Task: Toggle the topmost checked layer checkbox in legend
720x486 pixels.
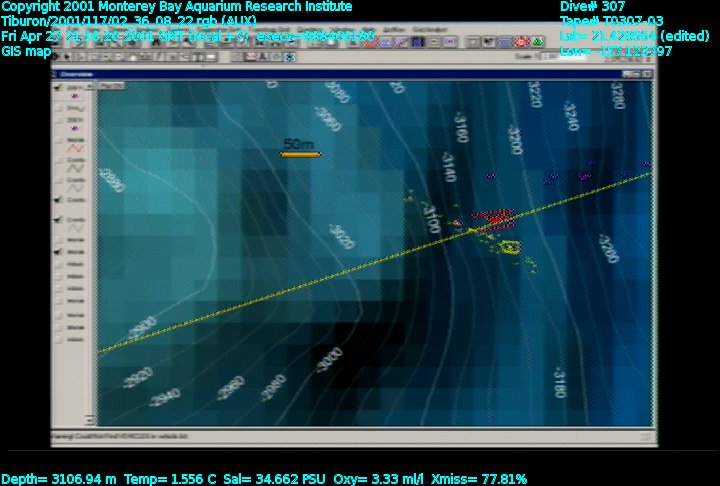Action: (58, 88)
